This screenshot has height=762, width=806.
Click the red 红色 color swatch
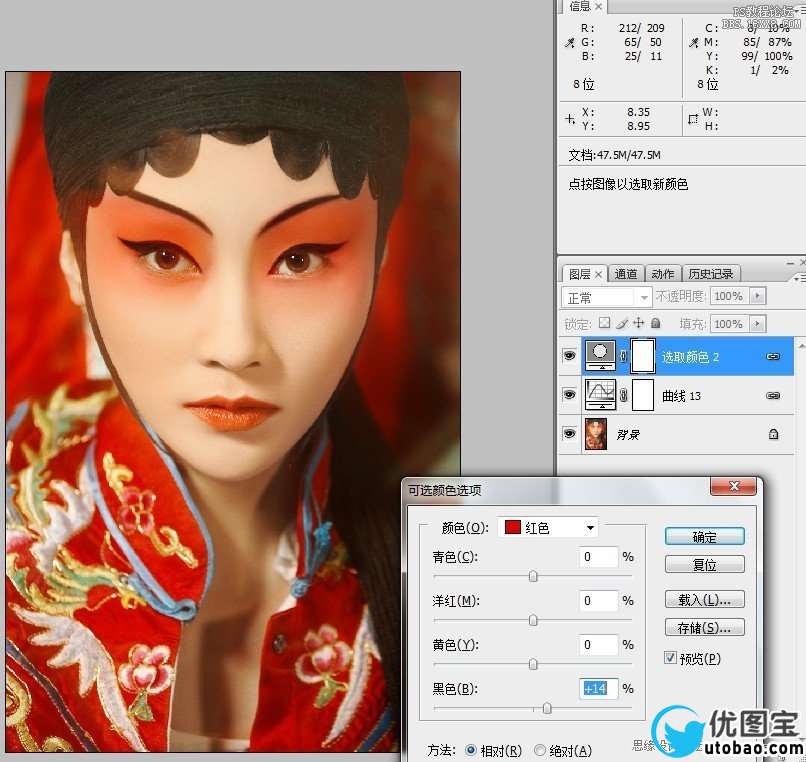click(512, 528)
